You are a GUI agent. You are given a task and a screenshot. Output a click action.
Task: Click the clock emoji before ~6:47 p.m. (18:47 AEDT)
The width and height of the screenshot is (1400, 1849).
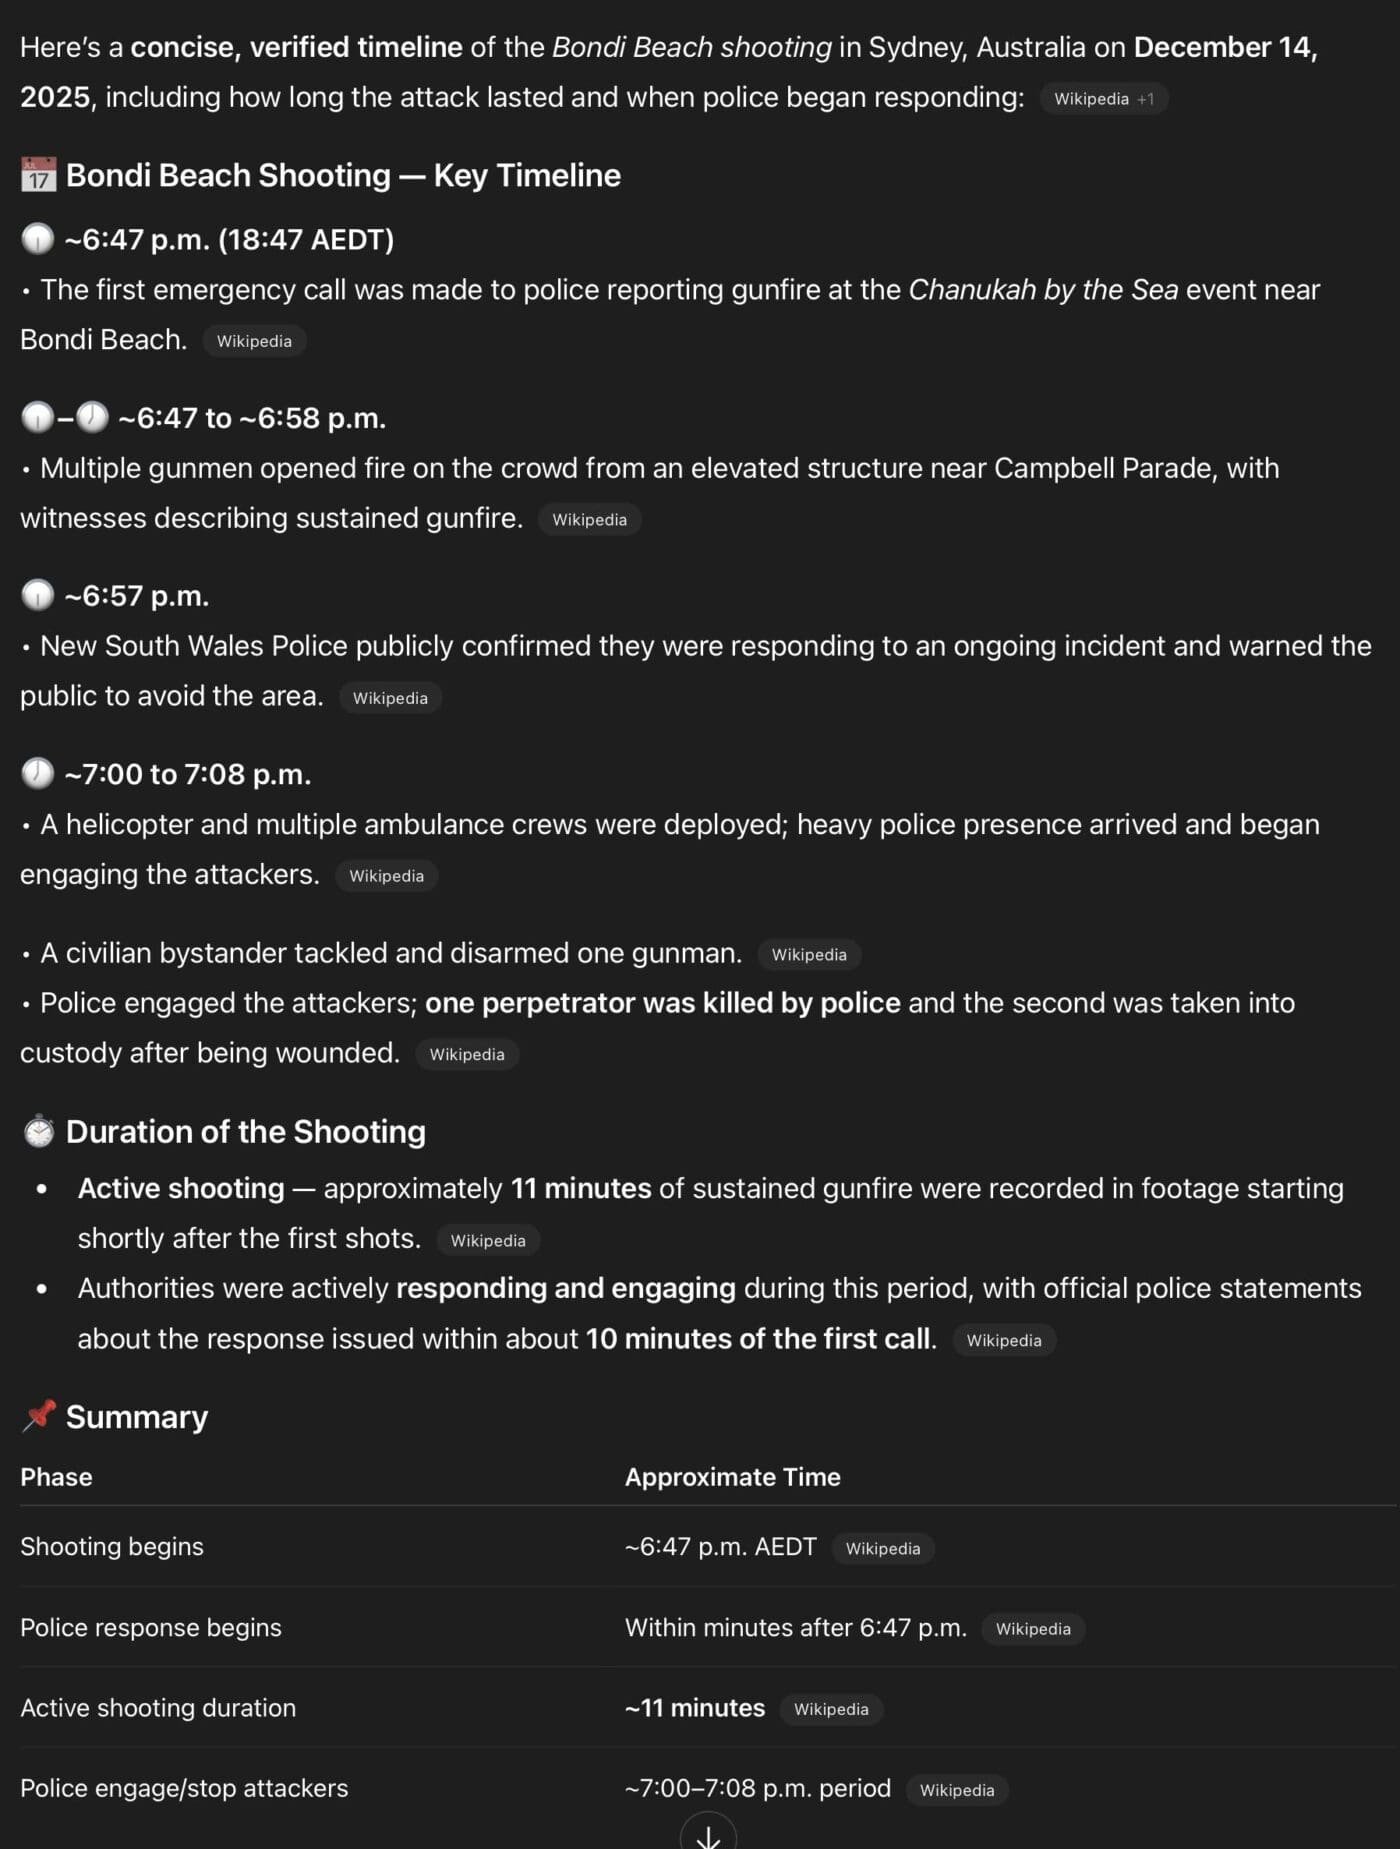[x=38, y=239]
